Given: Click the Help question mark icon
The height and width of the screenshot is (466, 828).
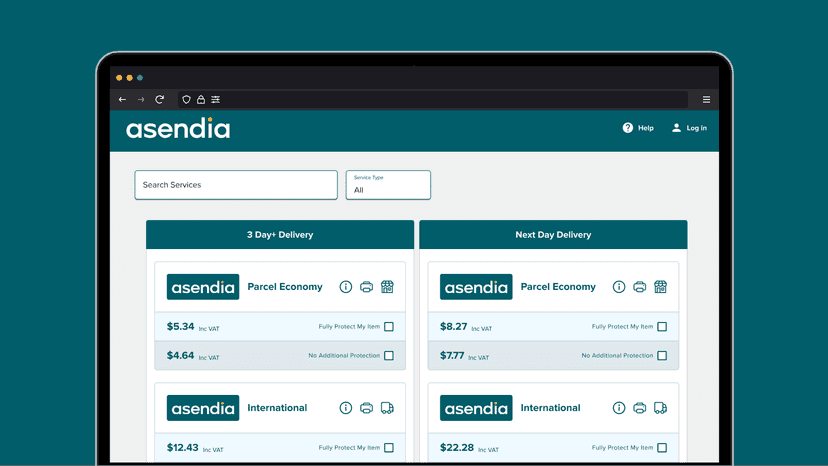Looking at the screenshot, I should pyautogui.click(x=627, y=128).
